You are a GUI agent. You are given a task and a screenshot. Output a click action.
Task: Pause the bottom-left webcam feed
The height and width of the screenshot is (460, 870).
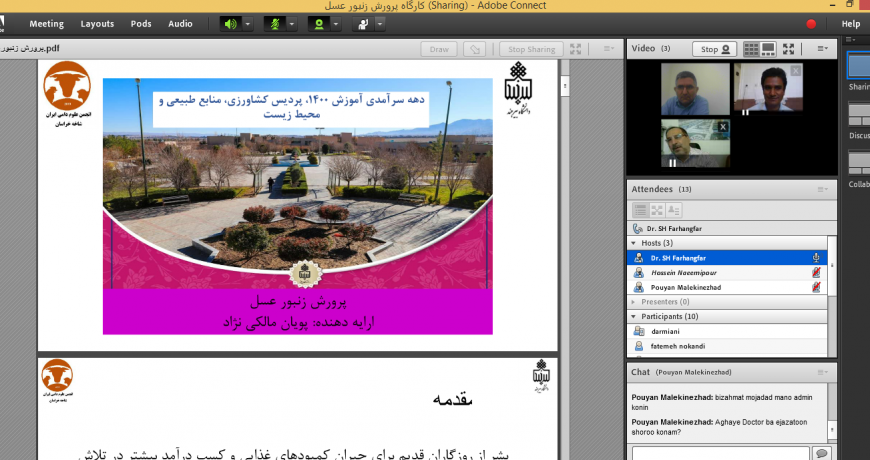click(672, 163)
